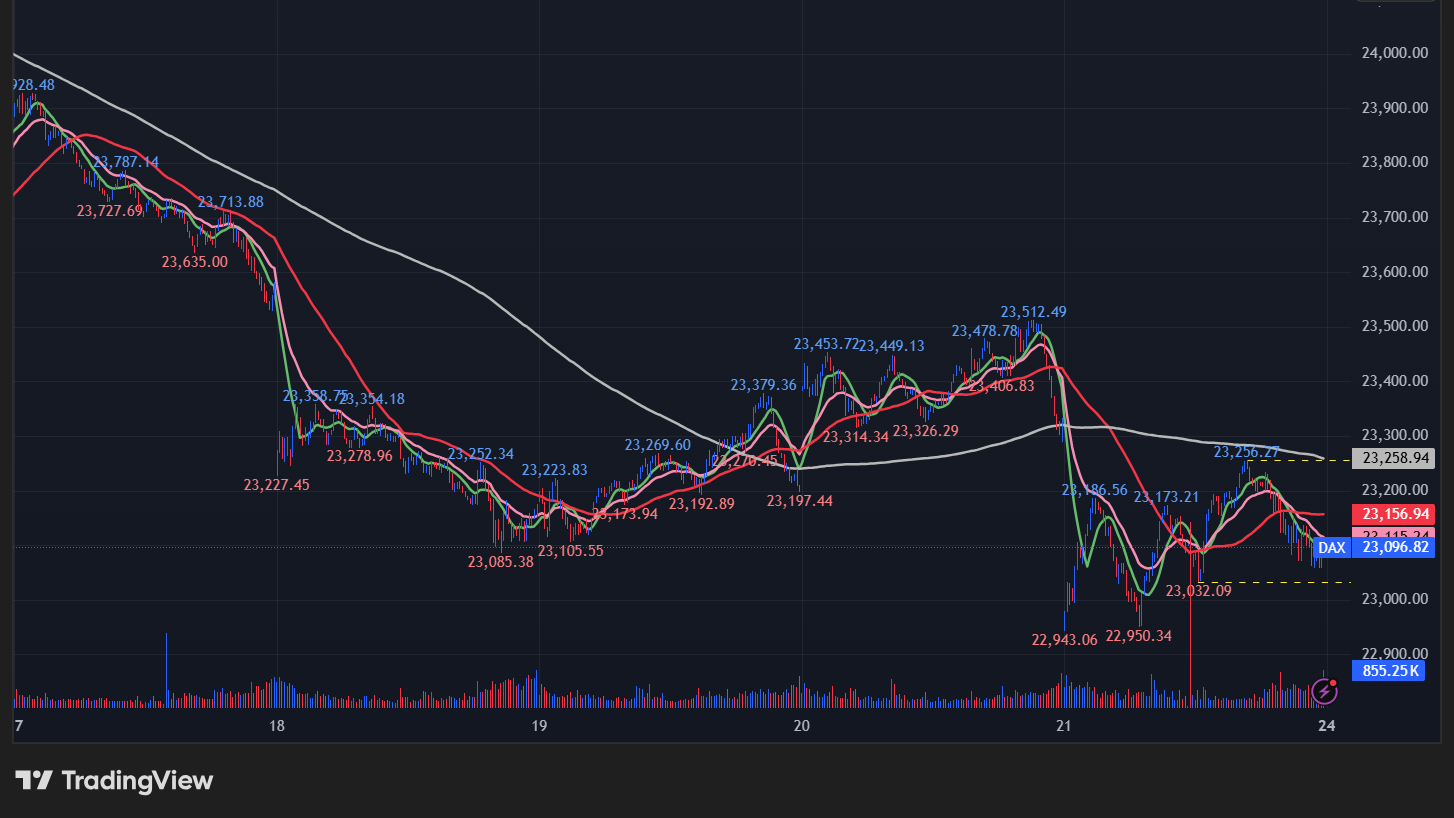Click the 23,085.38 pivot low label
The width and height of the screenshot is (1454, 818).
click(500, 562)
